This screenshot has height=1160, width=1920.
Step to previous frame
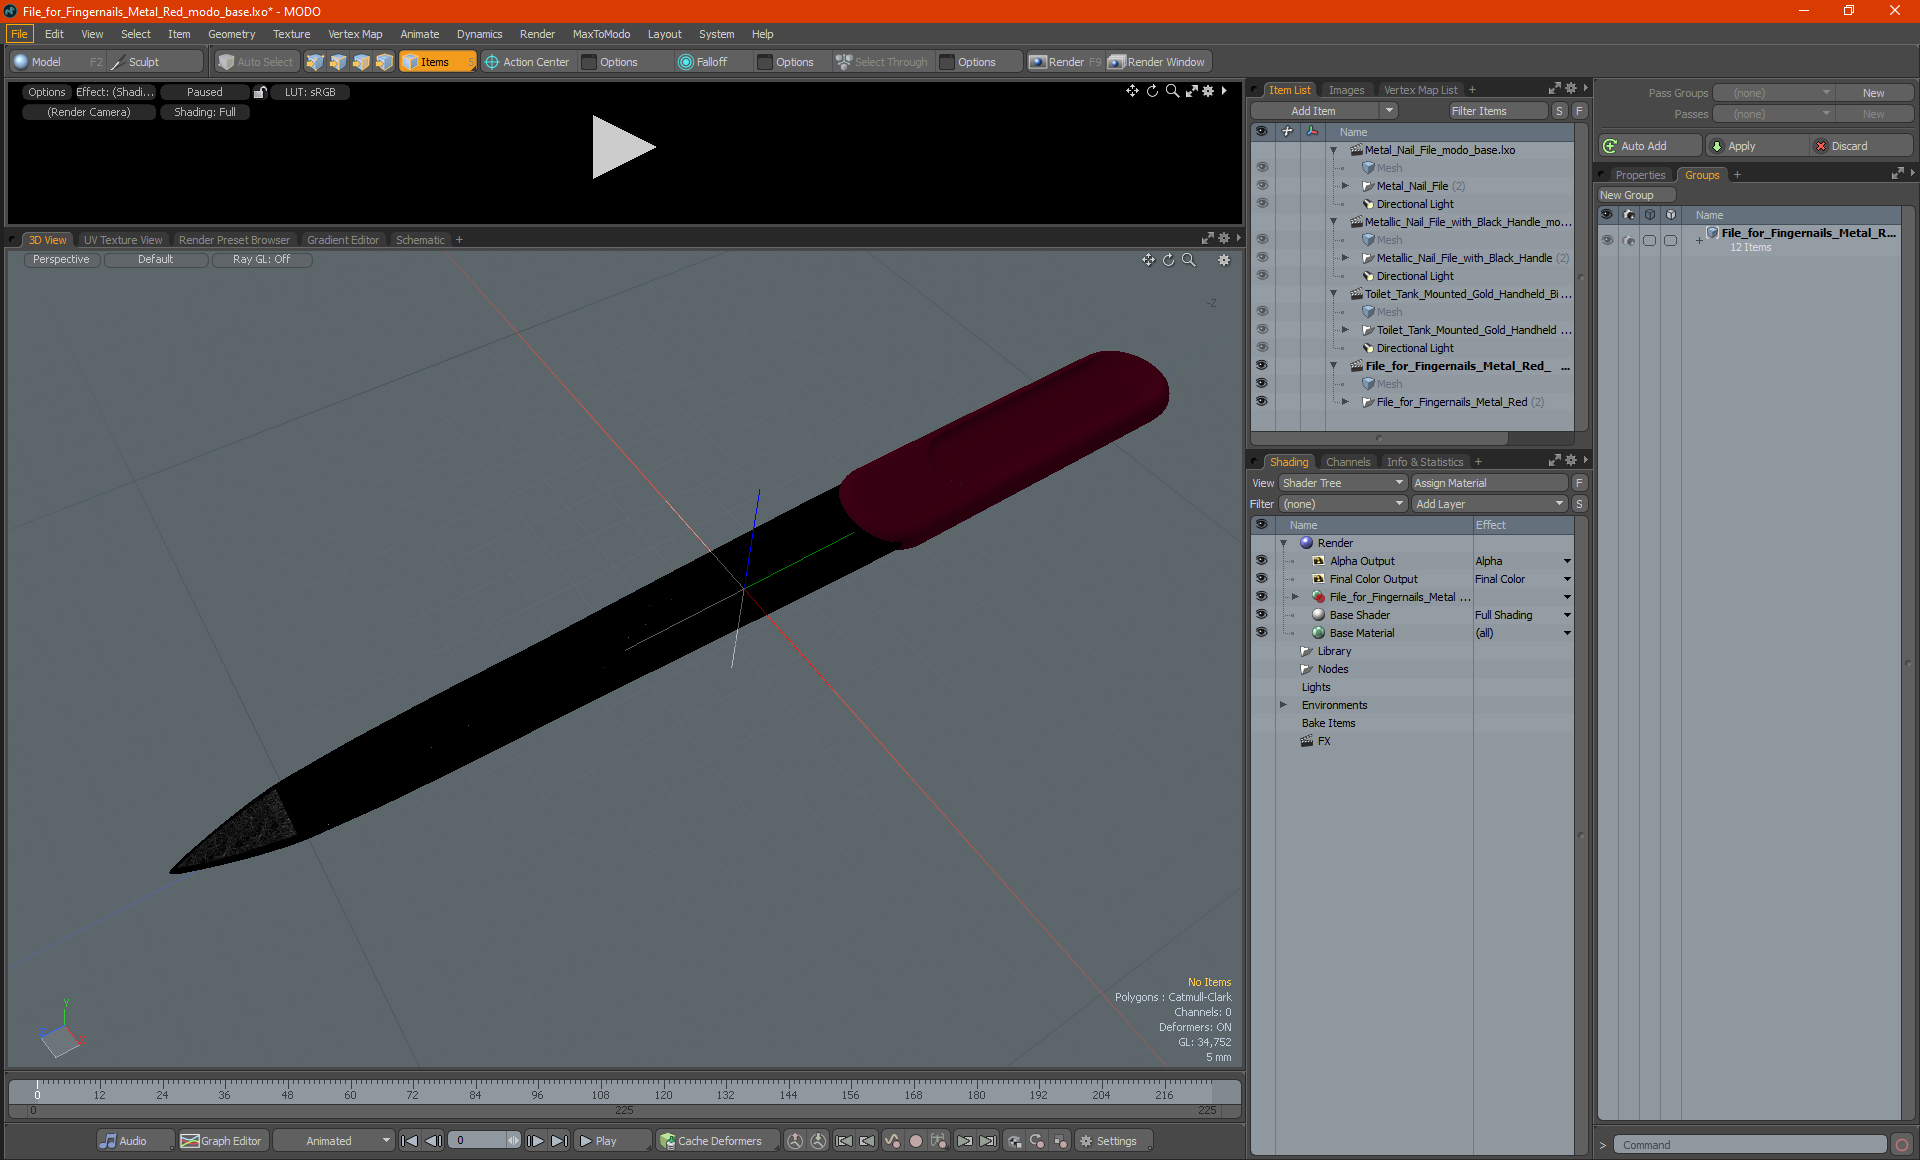(433, 1141)
